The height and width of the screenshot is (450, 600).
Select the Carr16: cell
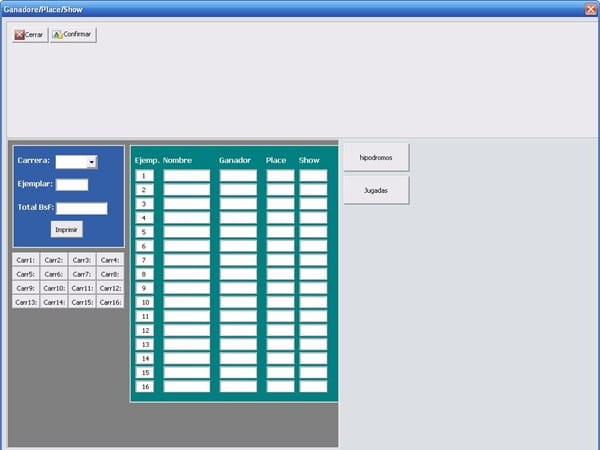click(x=110, y=302)
